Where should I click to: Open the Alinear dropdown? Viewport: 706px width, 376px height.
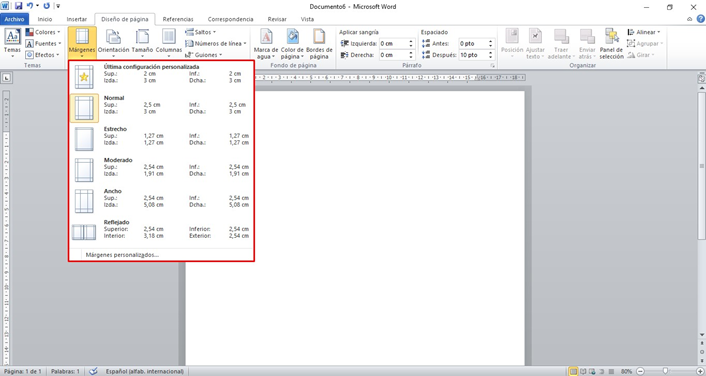pos(644,32)
